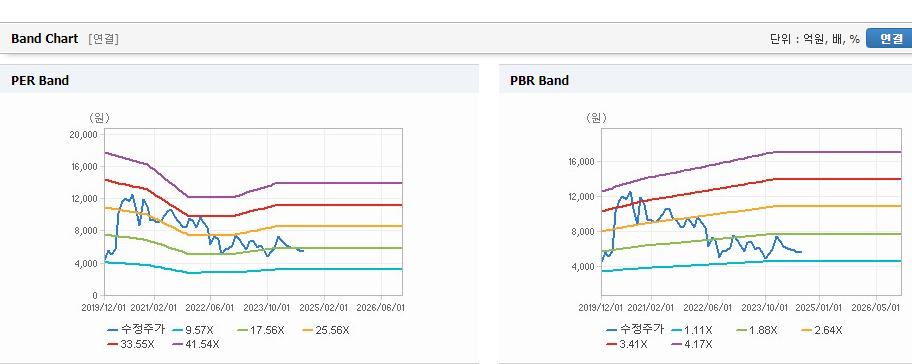Toggle the 17.56X legend entry
The image size is (912, 364).
260,330
